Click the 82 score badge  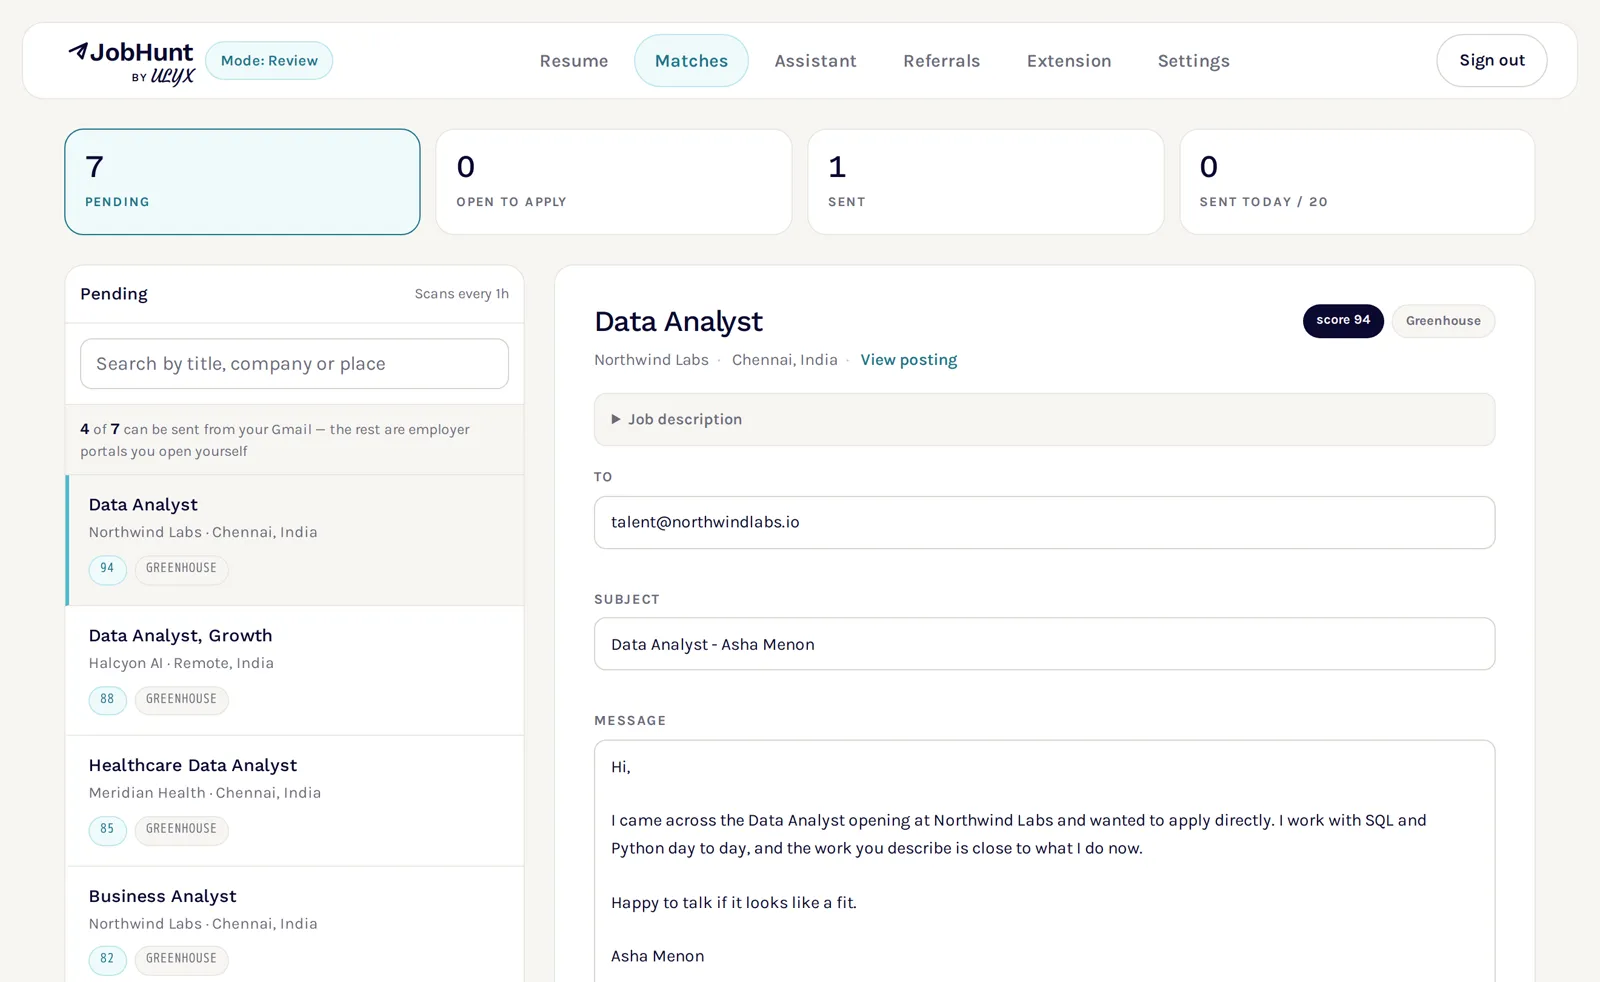click(107, 960)
